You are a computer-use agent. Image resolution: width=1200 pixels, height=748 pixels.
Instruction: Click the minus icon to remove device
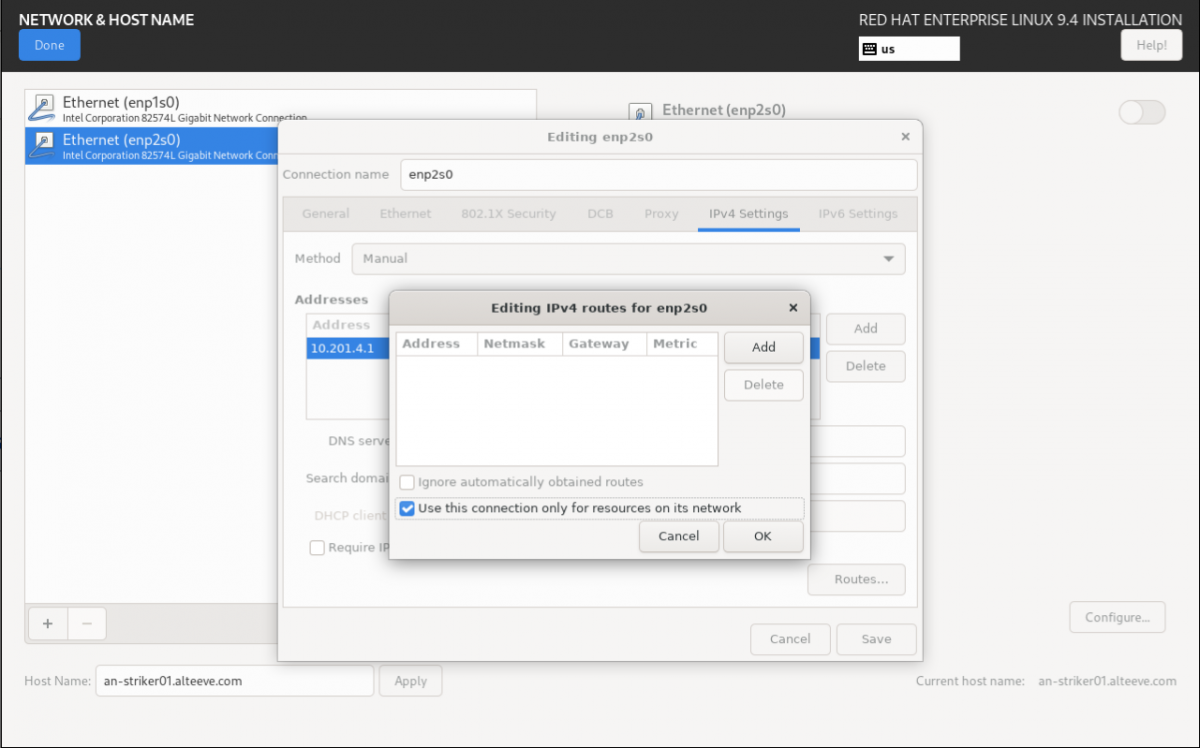click(x=87, y=624)
